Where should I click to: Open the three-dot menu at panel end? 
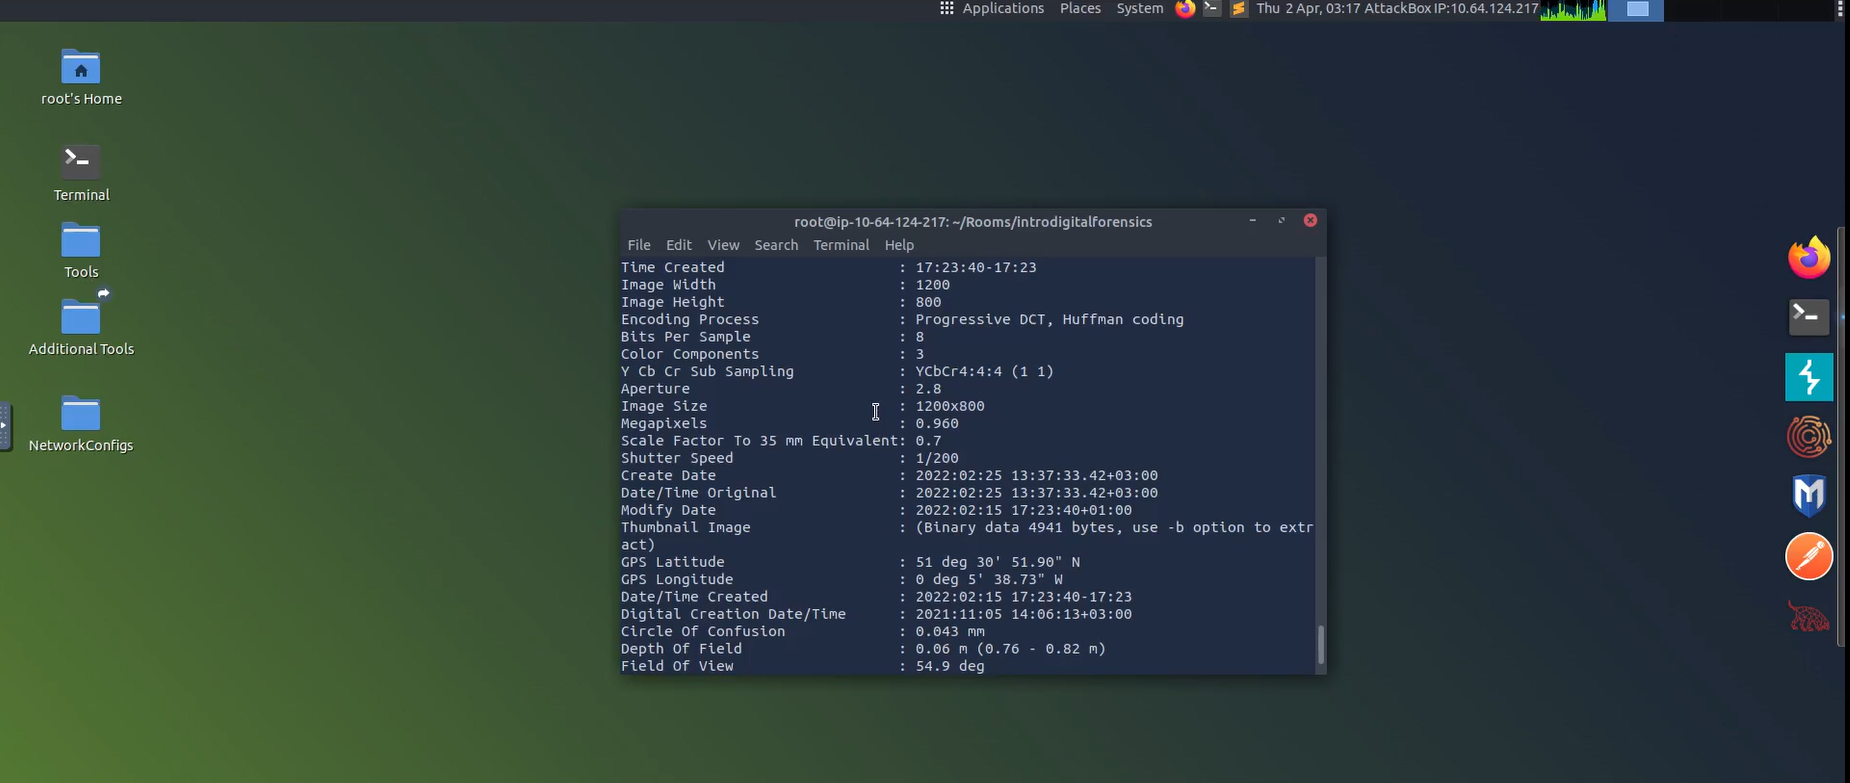coord(1840,10)
